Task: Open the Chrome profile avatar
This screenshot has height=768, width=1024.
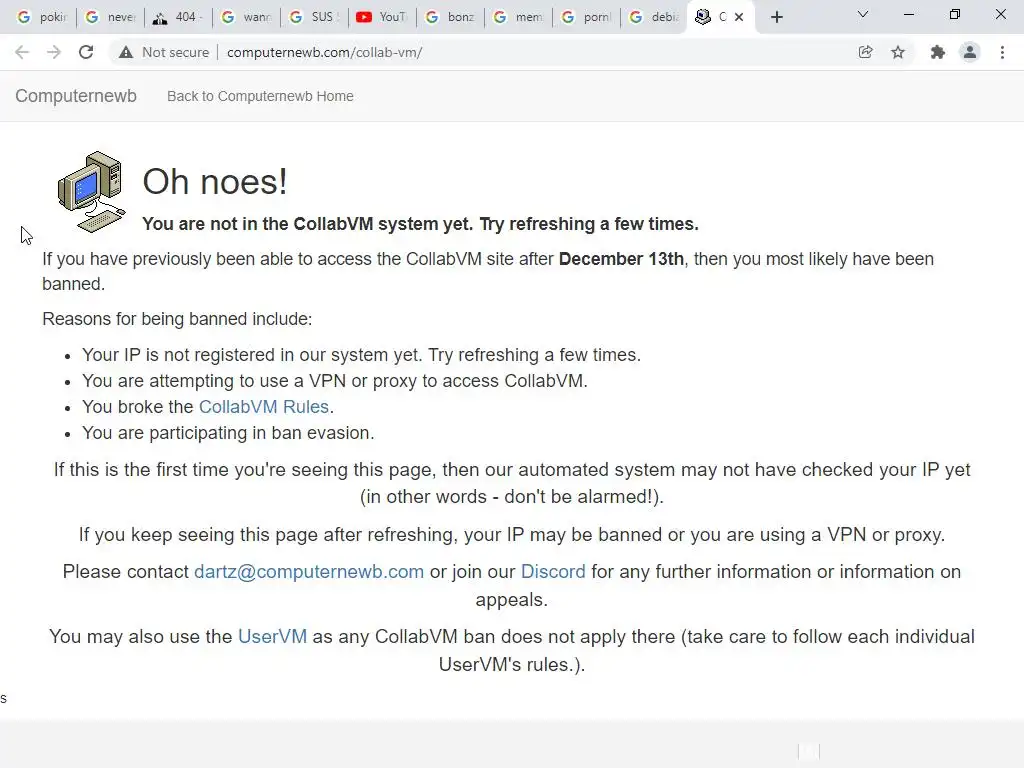Action: coord(970,52)
